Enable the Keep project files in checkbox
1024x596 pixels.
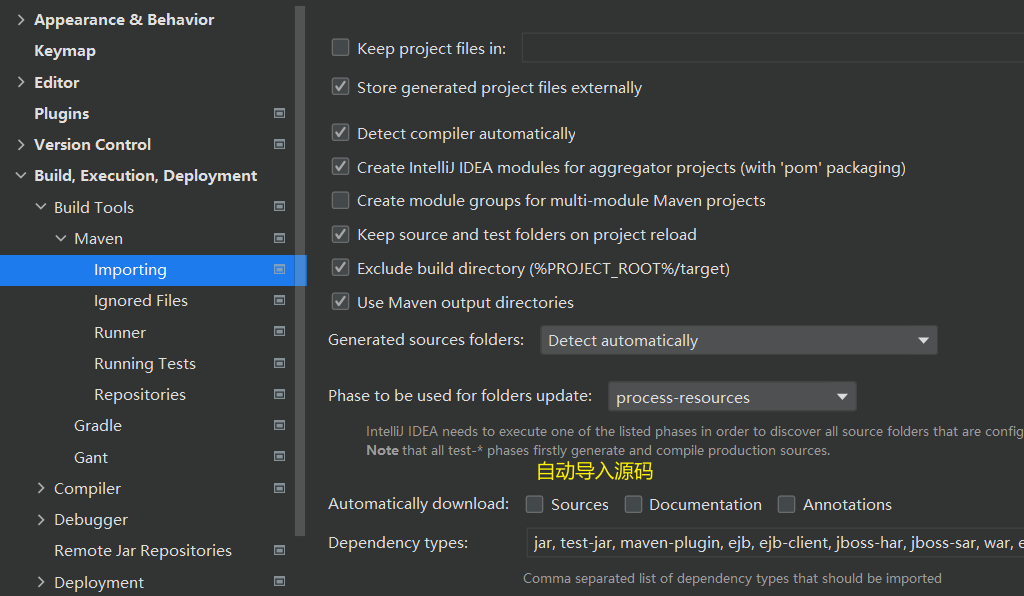340,48
